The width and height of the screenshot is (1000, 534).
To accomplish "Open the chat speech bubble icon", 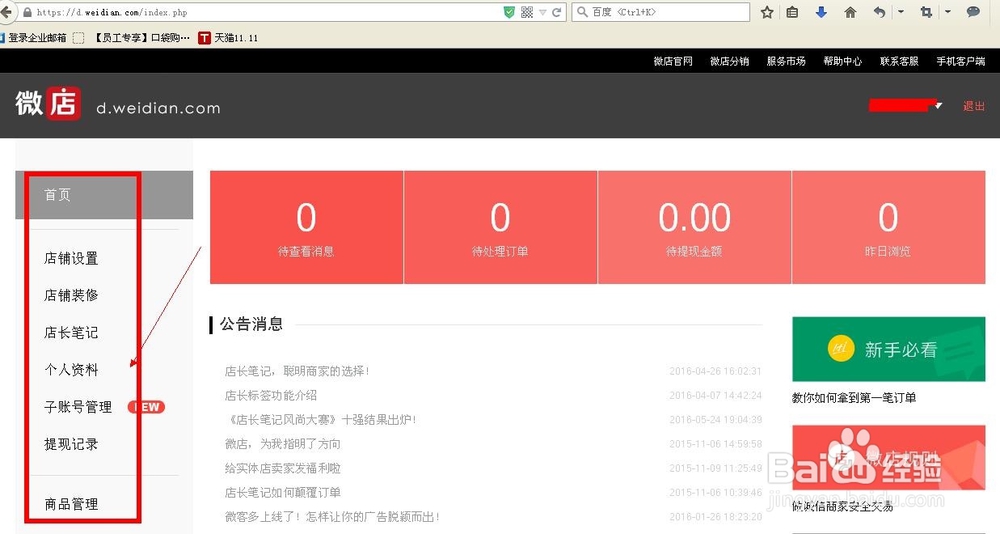I will tap(973, 12).
